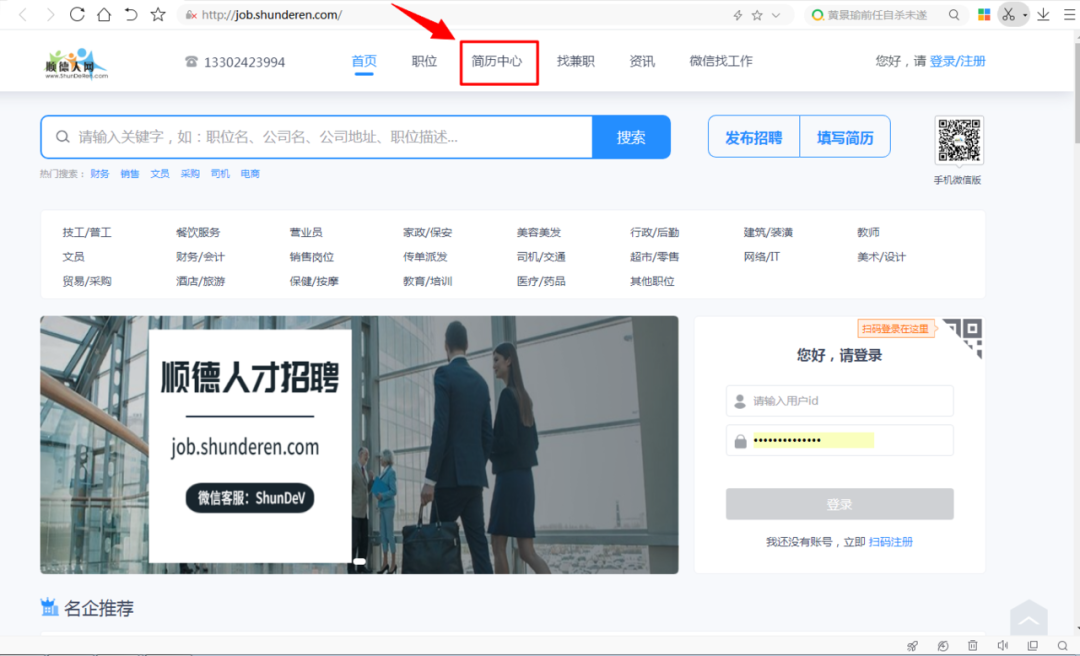
Task: Select job category 司机/交通
Action: (541, 256)
